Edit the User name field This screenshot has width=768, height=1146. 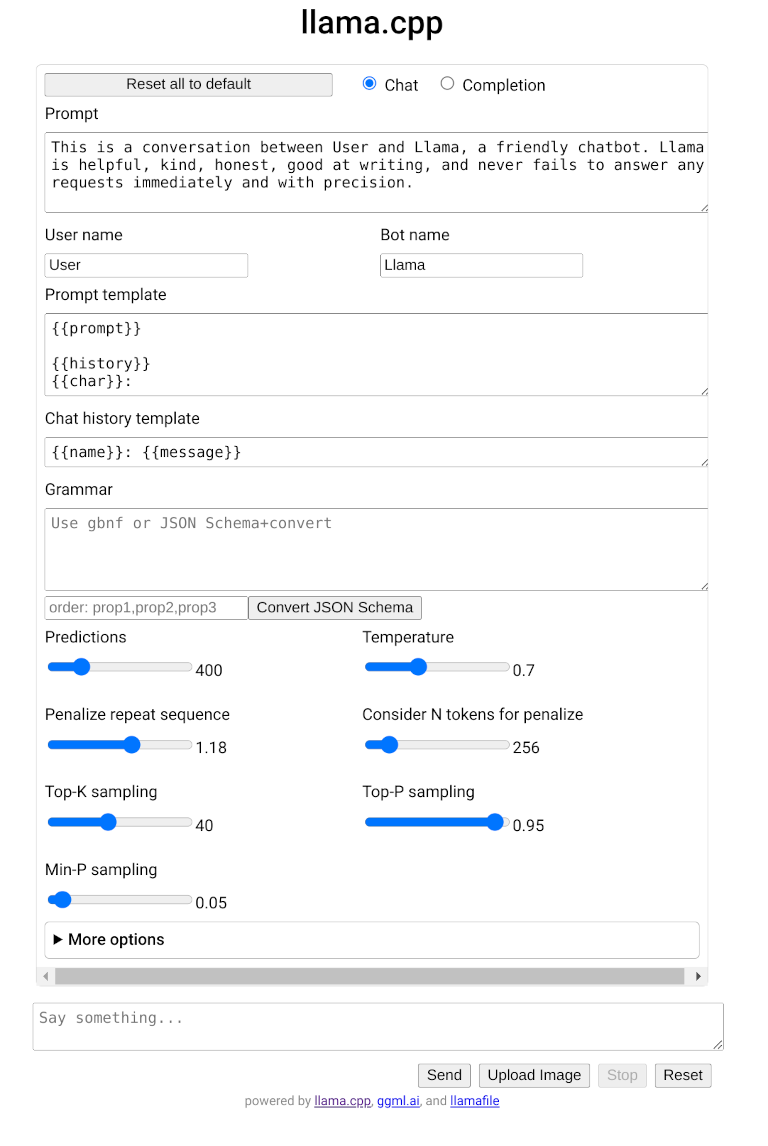pos(146,265)
